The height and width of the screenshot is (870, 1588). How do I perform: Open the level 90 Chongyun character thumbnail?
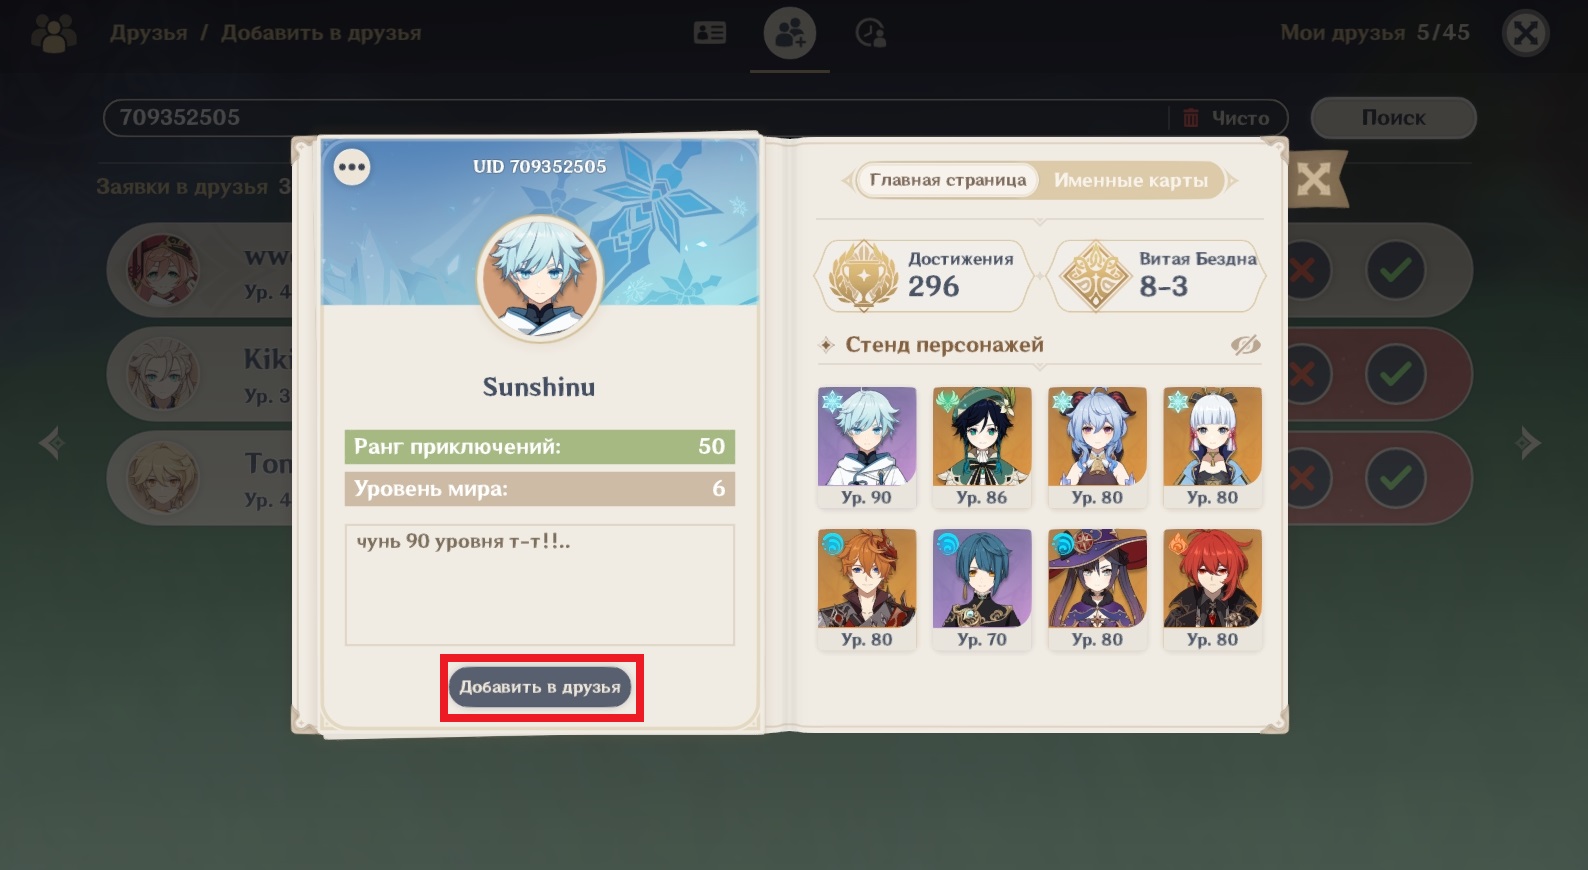pos(866,448)
